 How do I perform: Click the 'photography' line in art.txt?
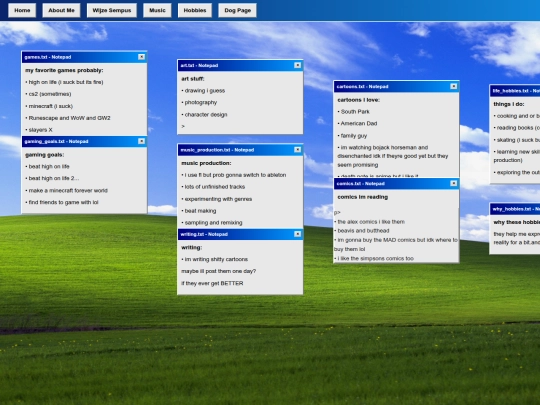coord(199,102)
